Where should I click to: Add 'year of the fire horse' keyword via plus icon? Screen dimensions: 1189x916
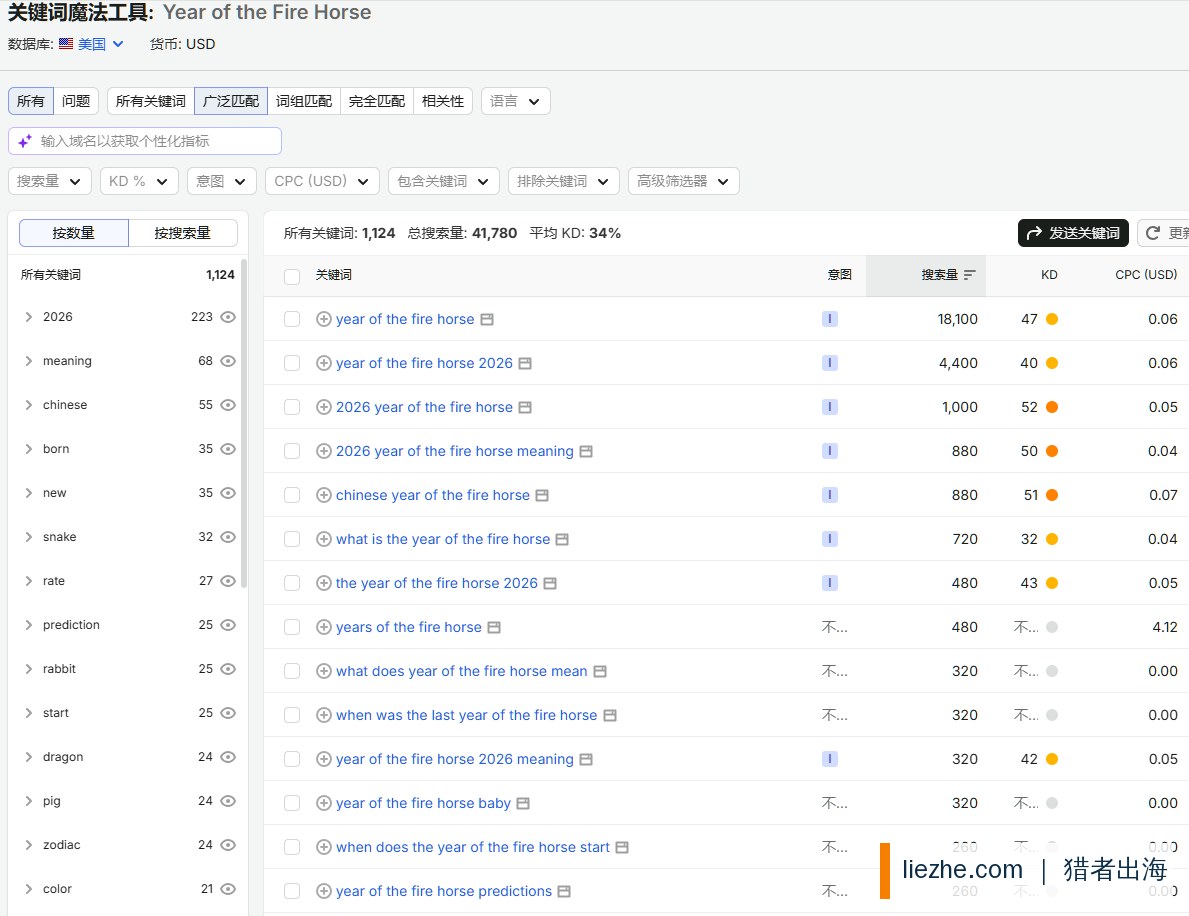324,319
